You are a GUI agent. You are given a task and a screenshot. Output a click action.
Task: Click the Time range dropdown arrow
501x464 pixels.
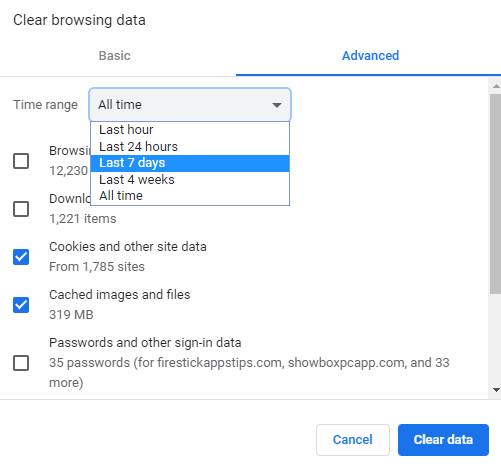(277, 105)
